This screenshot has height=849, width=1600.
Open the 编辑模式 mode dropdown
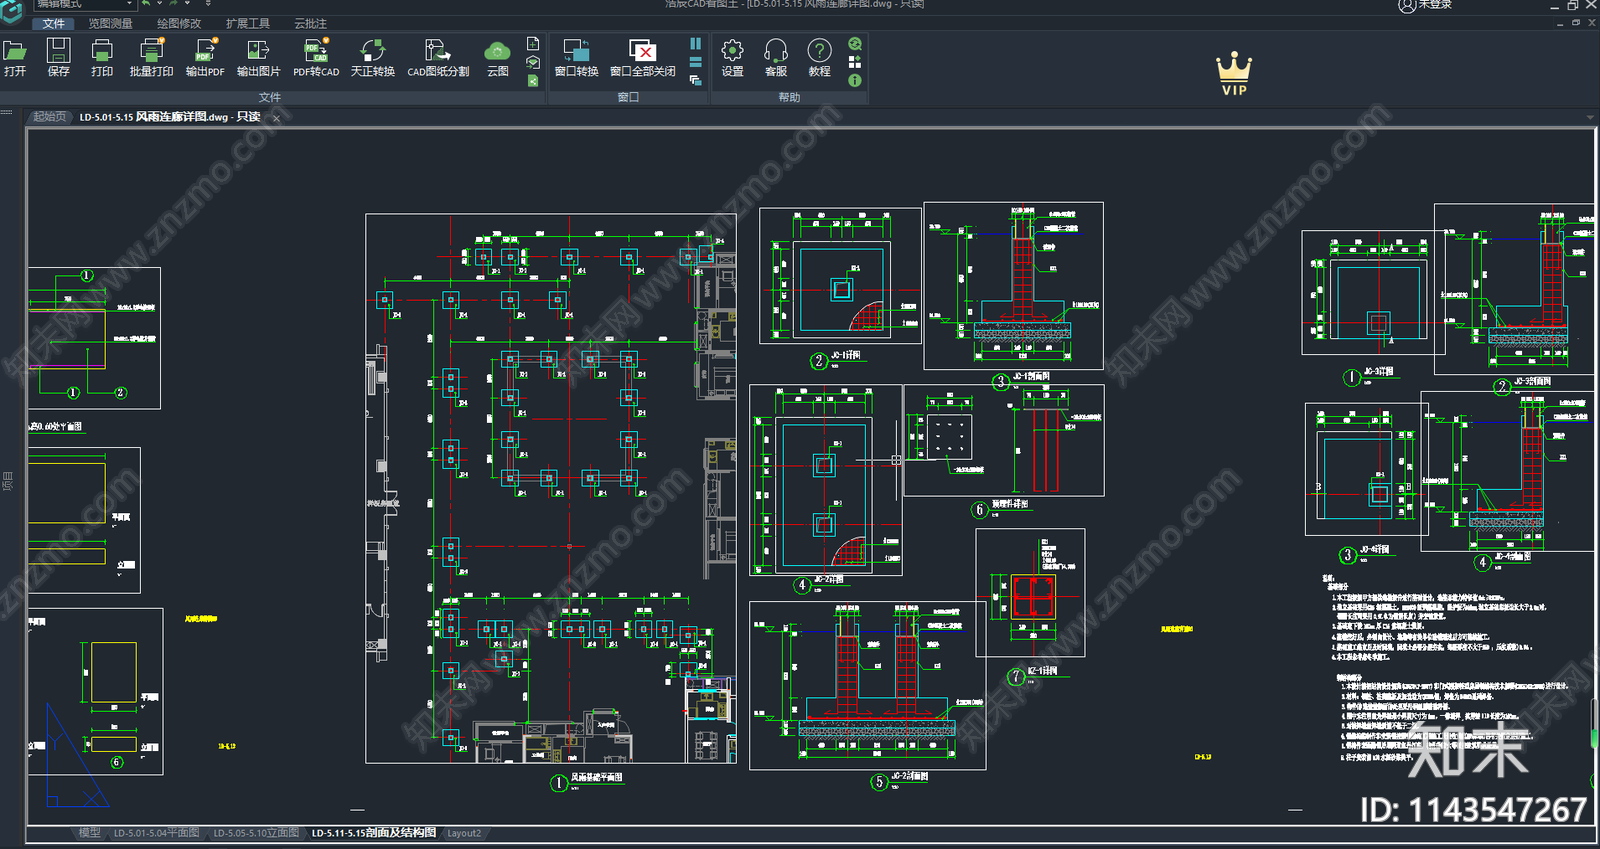(84, 4)
